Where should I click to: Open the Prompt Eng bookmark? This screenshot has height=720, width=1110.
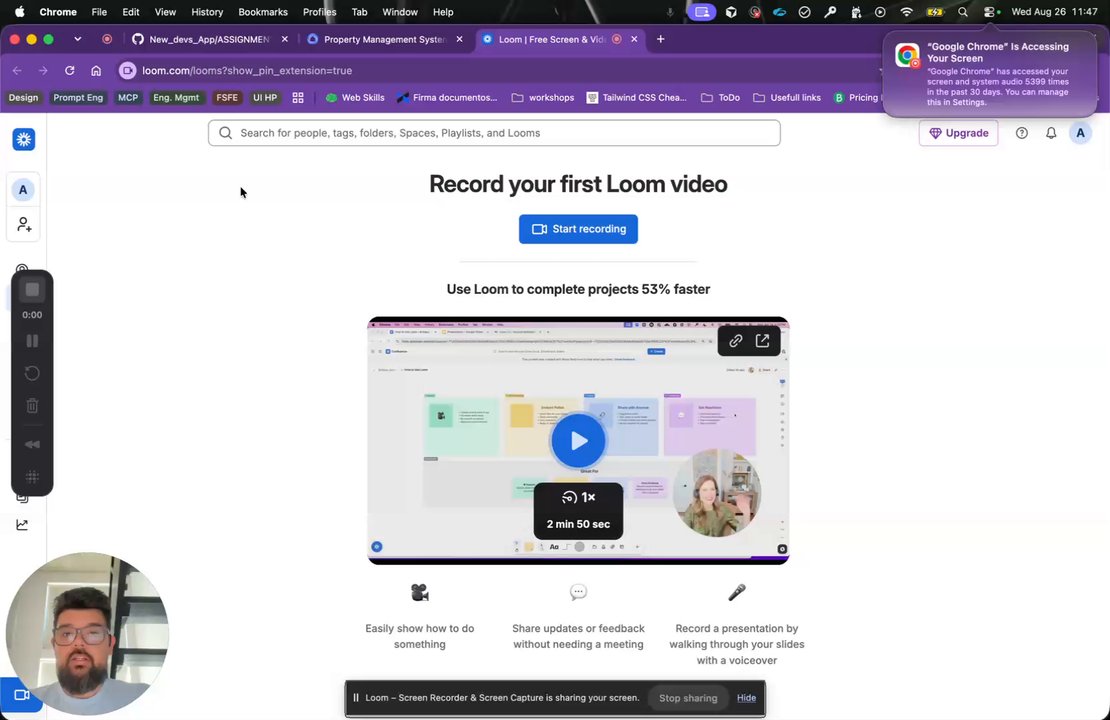[78, 98]
